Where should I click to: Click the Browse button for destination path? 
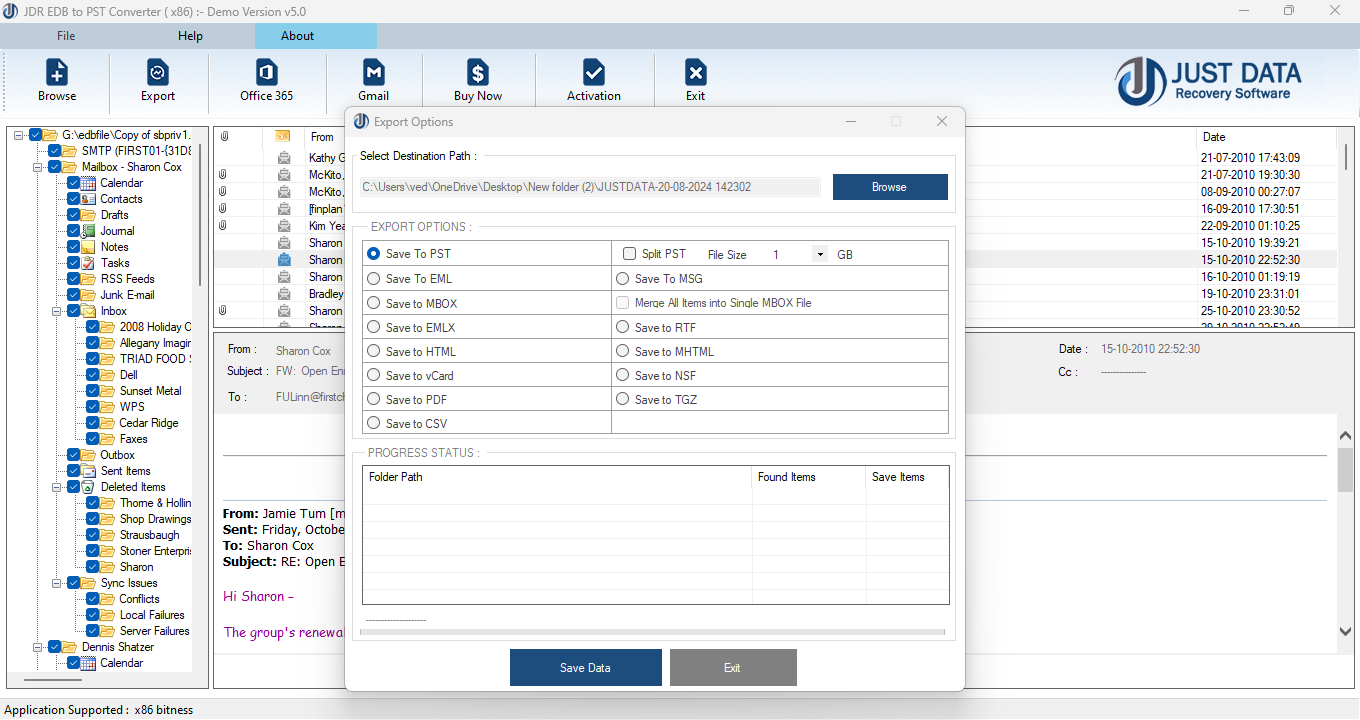click(889, 187)
